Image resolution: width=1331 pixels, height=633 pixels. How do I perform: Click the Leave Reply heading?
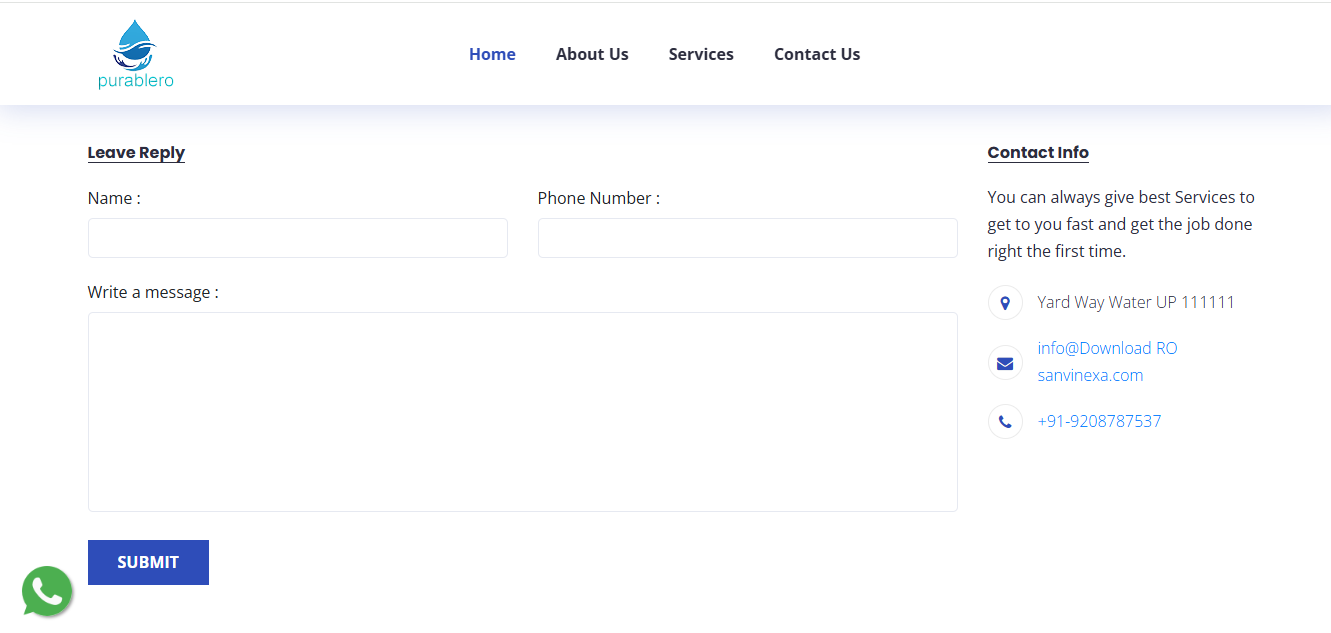point(136,153)
